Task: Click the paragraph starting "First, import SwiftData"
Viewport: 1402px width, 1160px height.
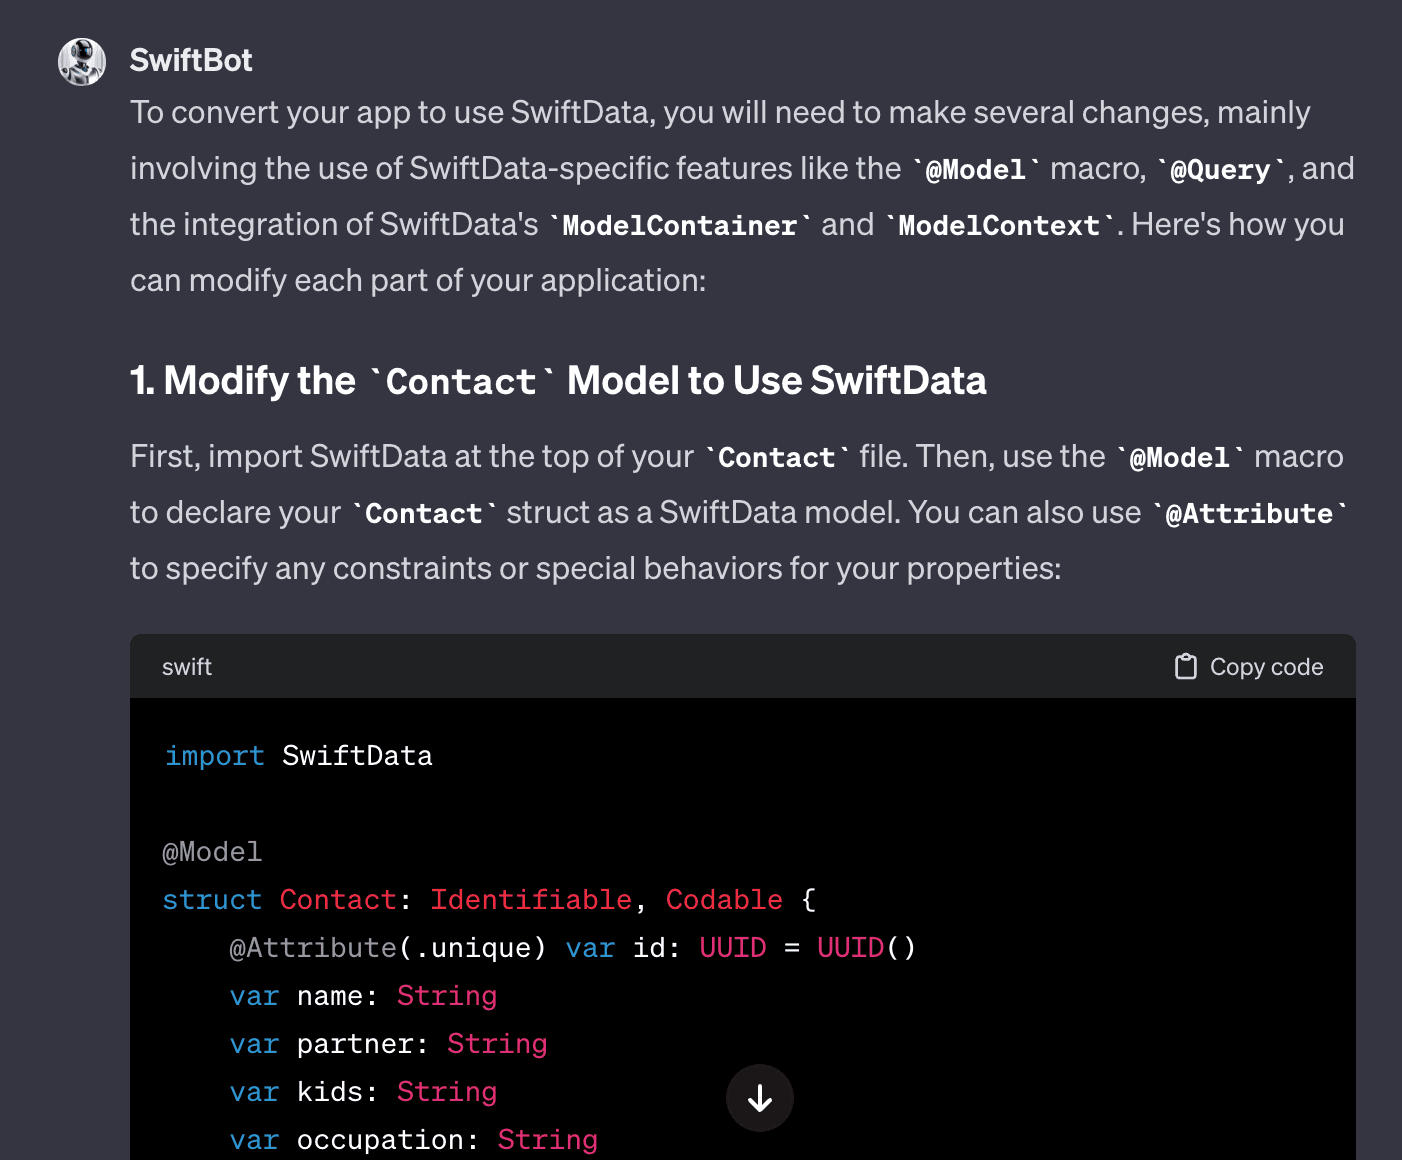Action: tap(740, 513)
